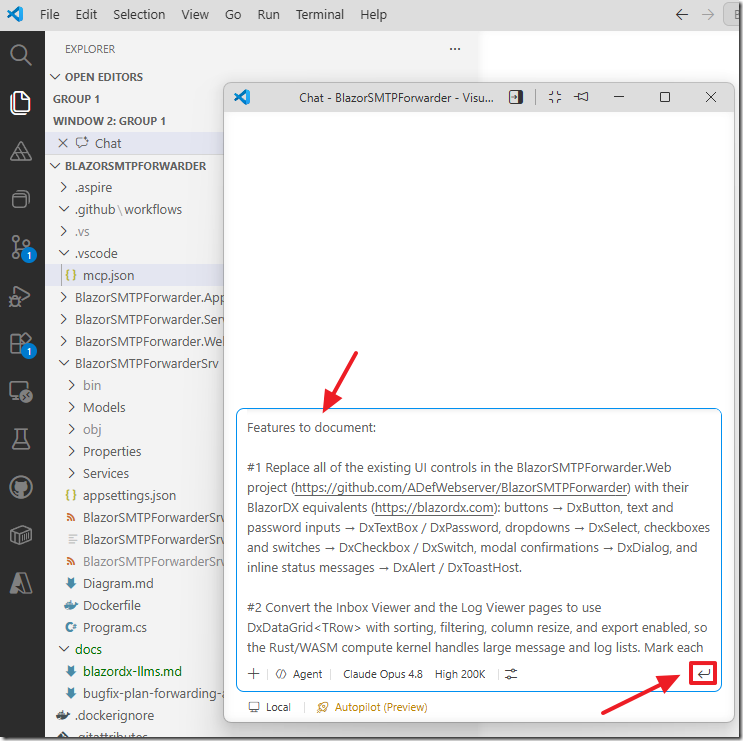Expand the .vs folder
The width and height of the screenshot is (743, 741).
pyautogui.click(x=63, y=231)
